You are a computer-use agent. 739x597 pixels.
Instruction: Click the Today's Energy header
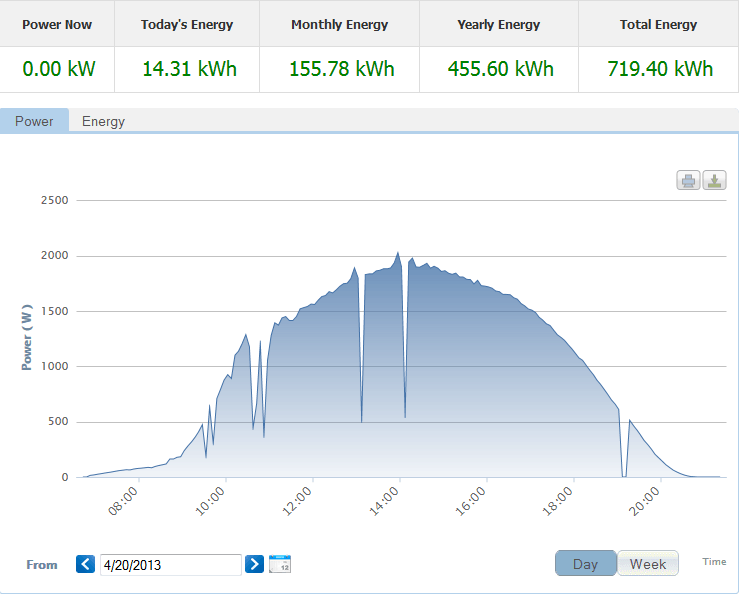coord(187,25)
